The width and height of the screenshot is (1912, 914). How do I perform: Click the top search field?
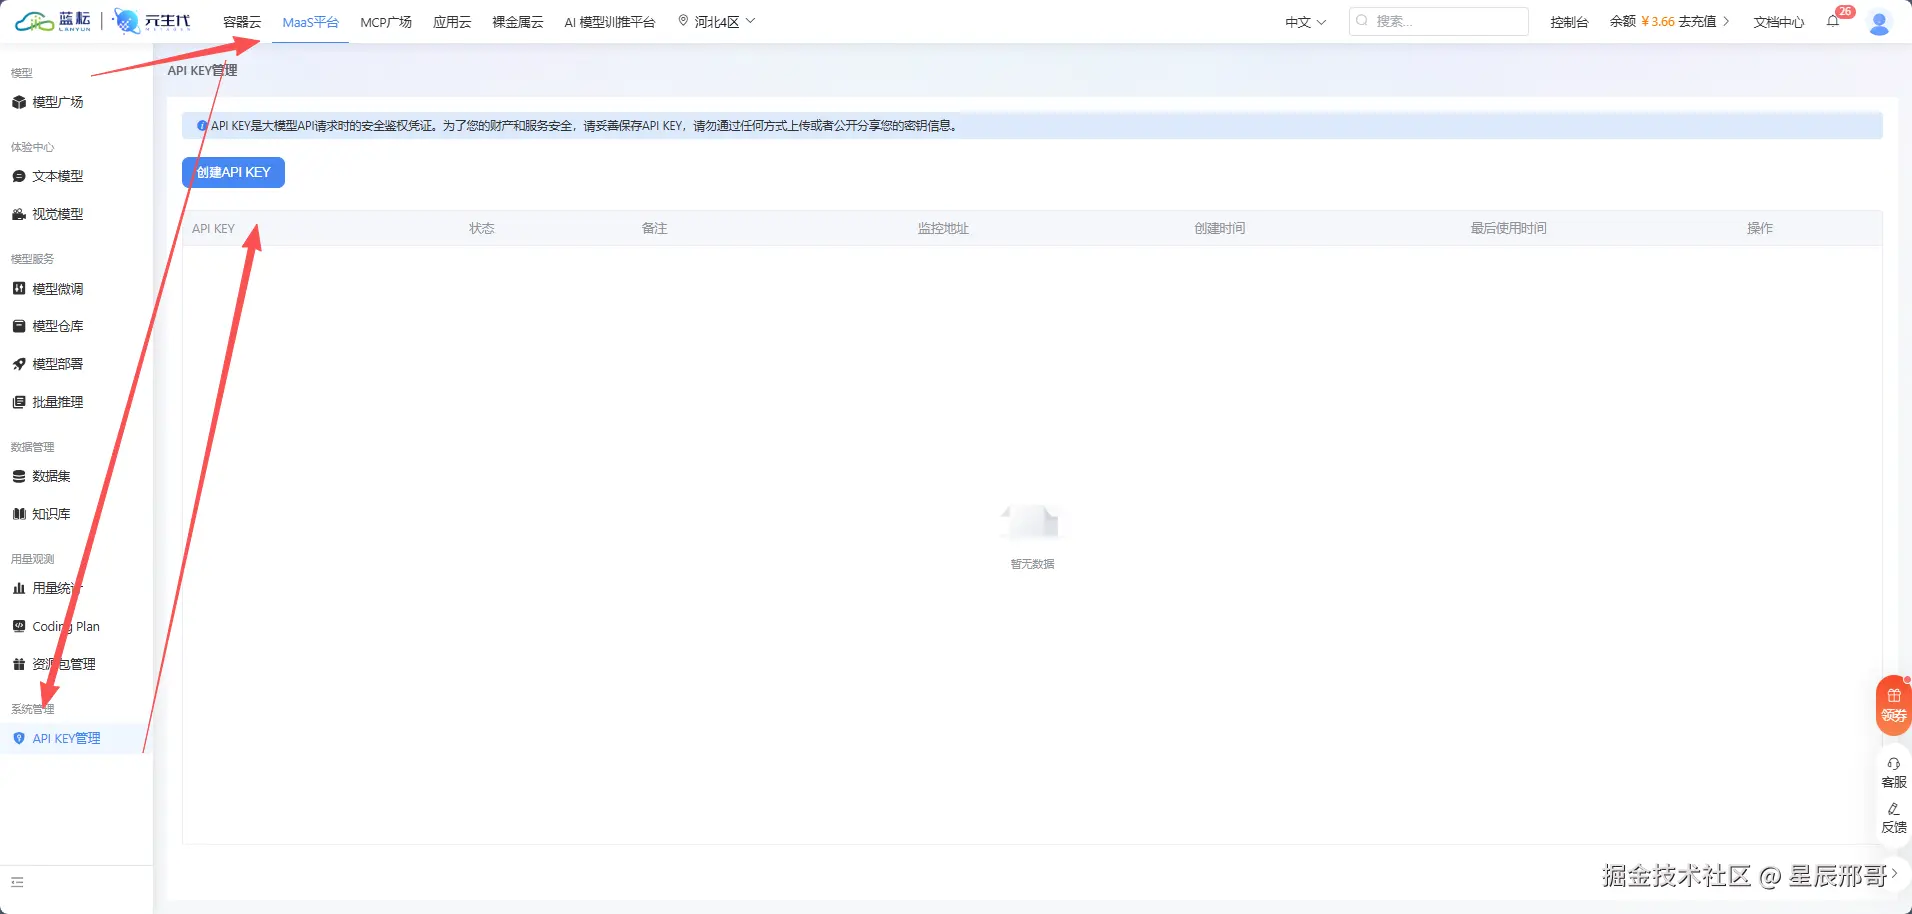(1438, 21)
